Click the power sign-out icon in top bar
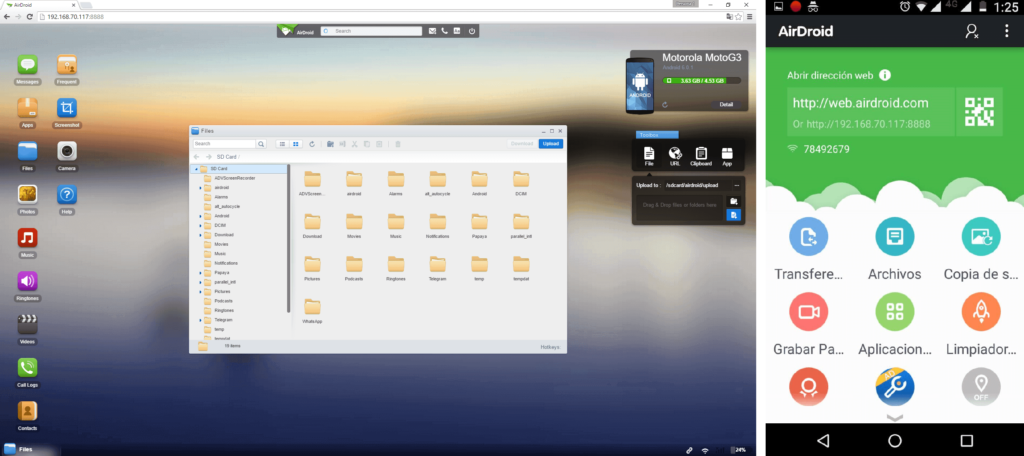Viewport: 1024px width, 456px height. click(472, 31)
